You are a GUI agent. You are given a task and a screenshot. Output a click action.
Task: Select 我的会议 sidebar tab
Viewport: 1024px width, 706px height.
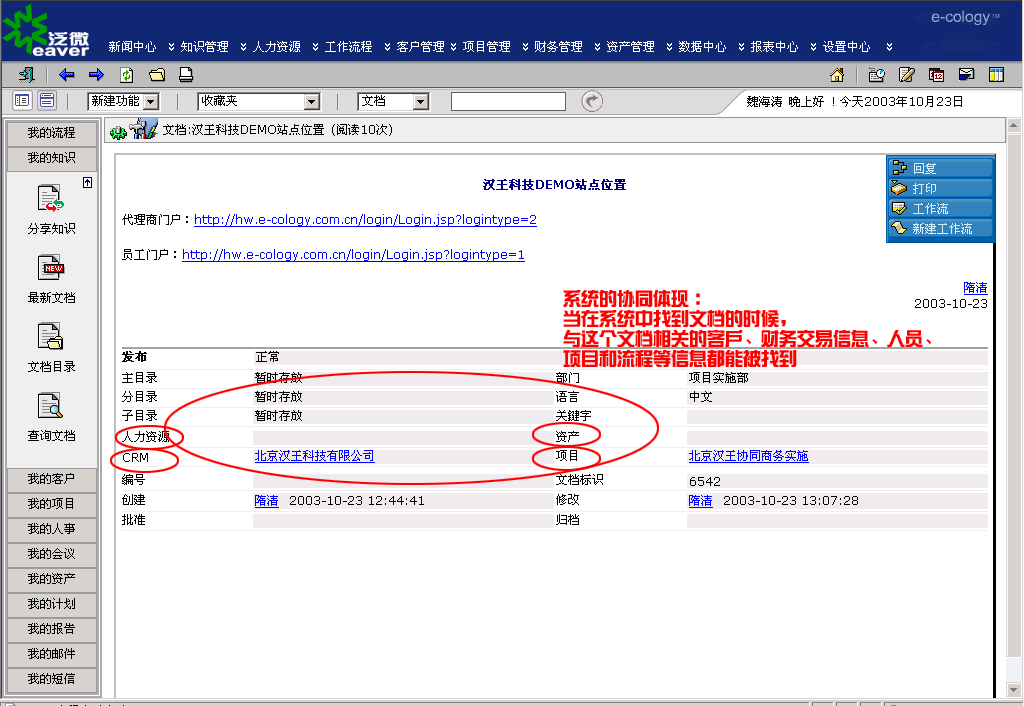tap(52, 554)
